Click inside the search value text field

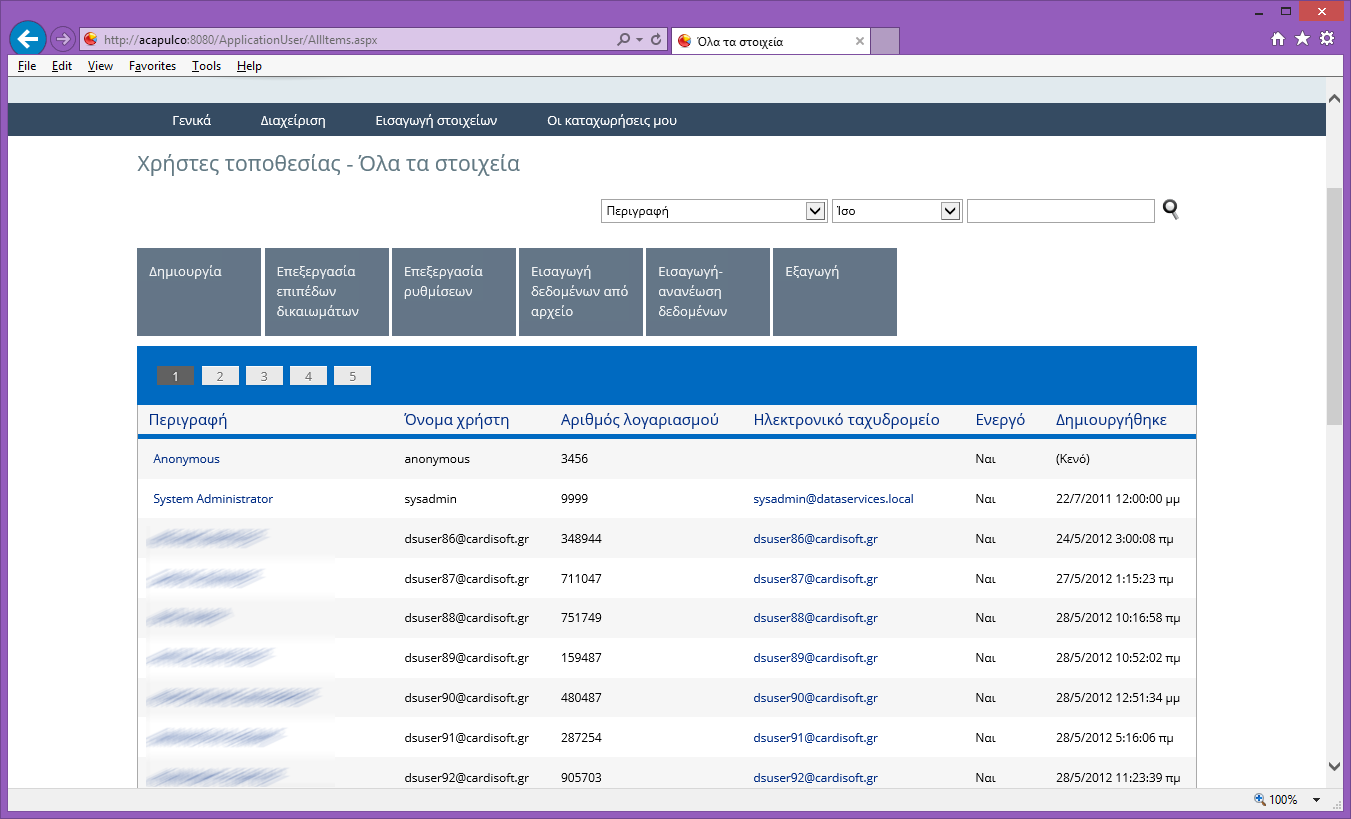tap(1061, 211)
